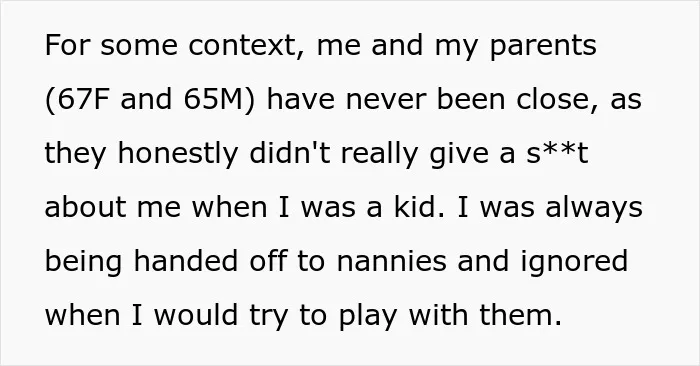Click the word "always" in fourth line
This screenshot has width=700, height=366.
tap(594, 209)
